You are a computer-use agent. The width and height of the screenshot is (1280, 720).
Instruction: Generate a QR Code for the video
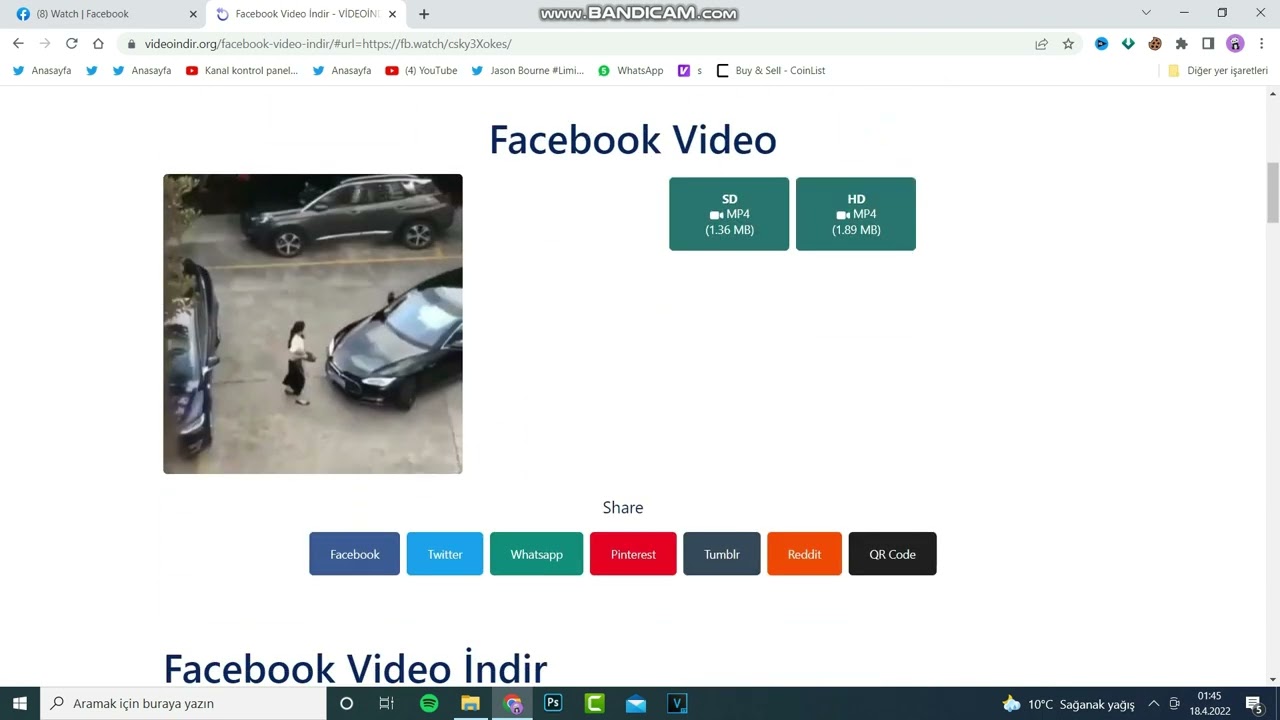(892, 554)
